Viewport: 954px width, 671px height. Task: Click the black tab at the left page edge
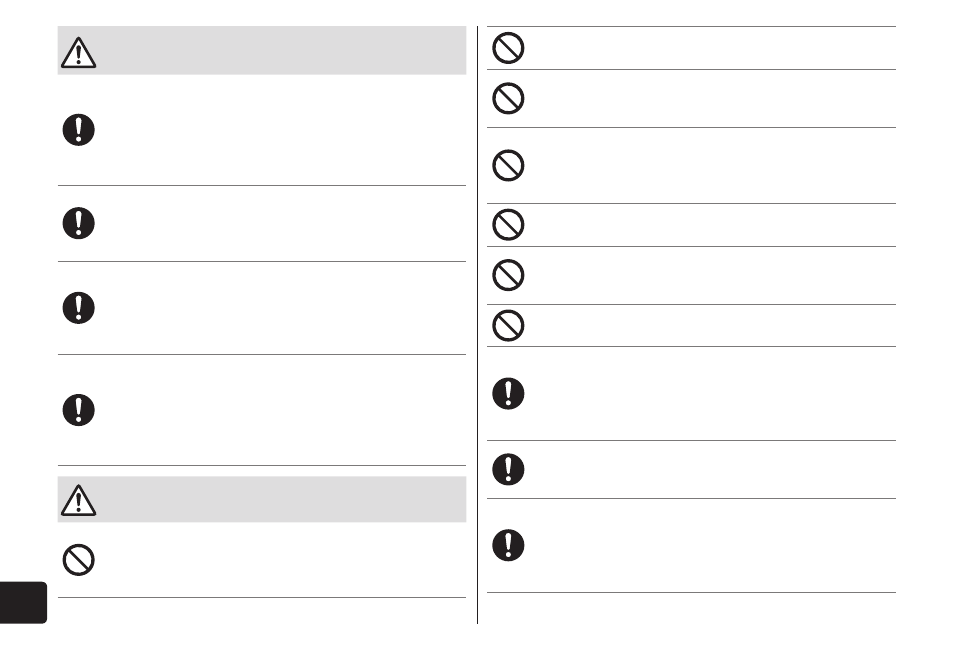point(23,602)
